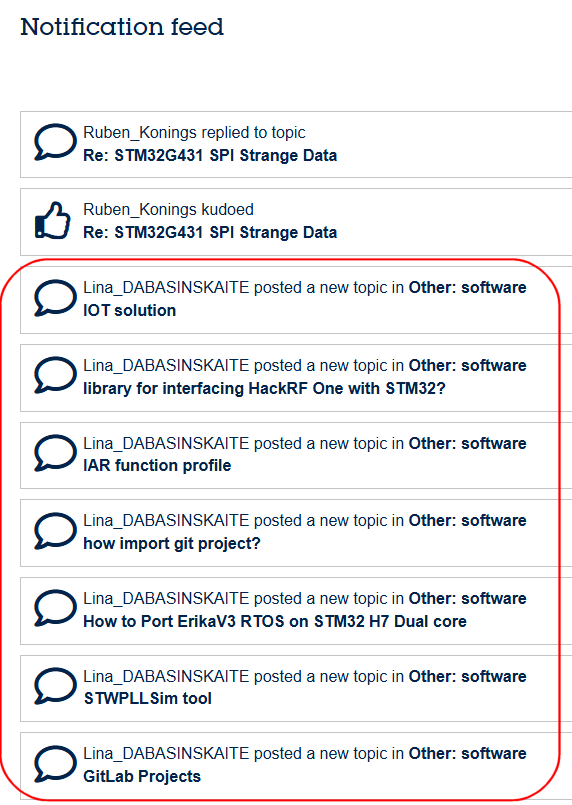Click speech bubble icon beside IAR function profile

pos(55,453)
